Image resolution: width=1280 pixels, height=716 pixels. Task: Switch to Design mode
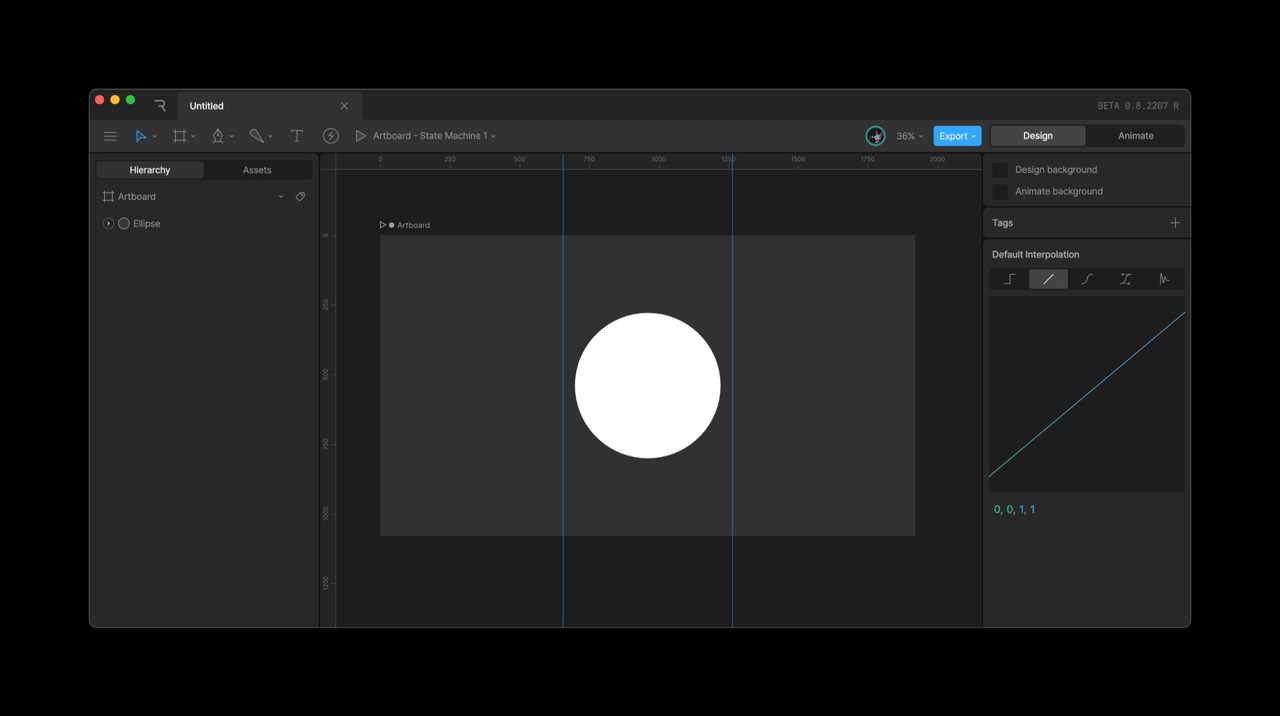[1038, 136]
